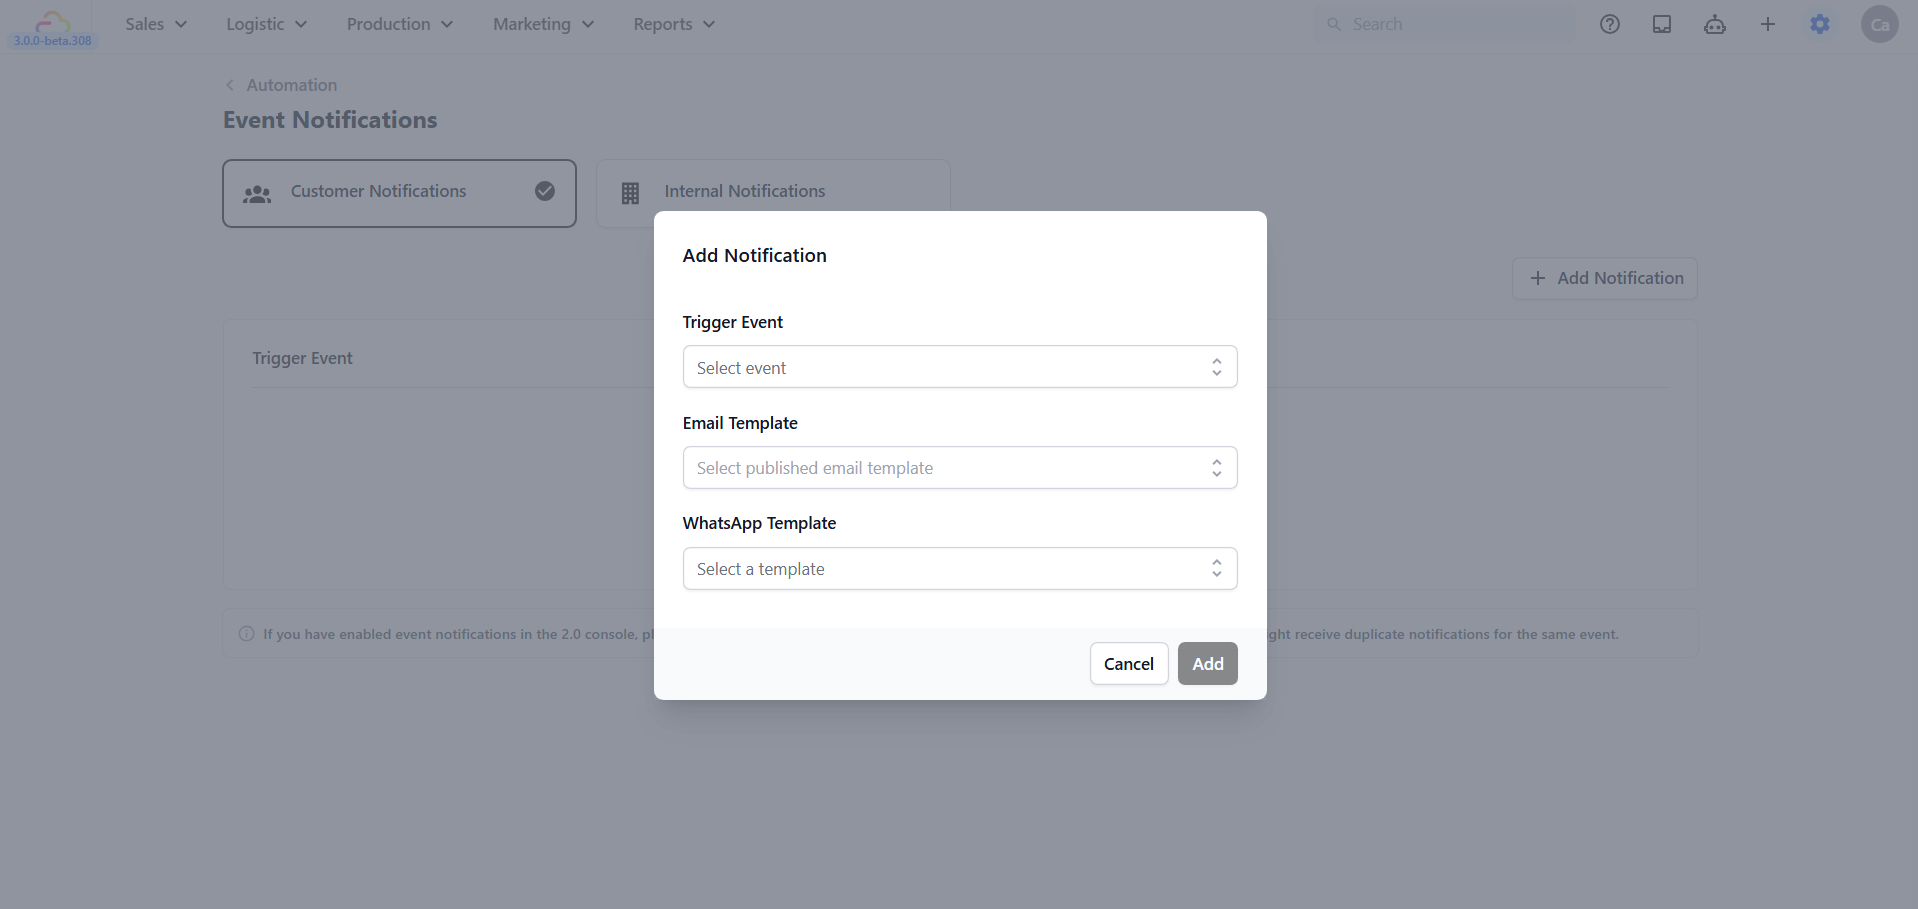The image size is (1918, 909).
Task: Expand the WhatsApp Template dropdown
Action: [x=959, y=569]
